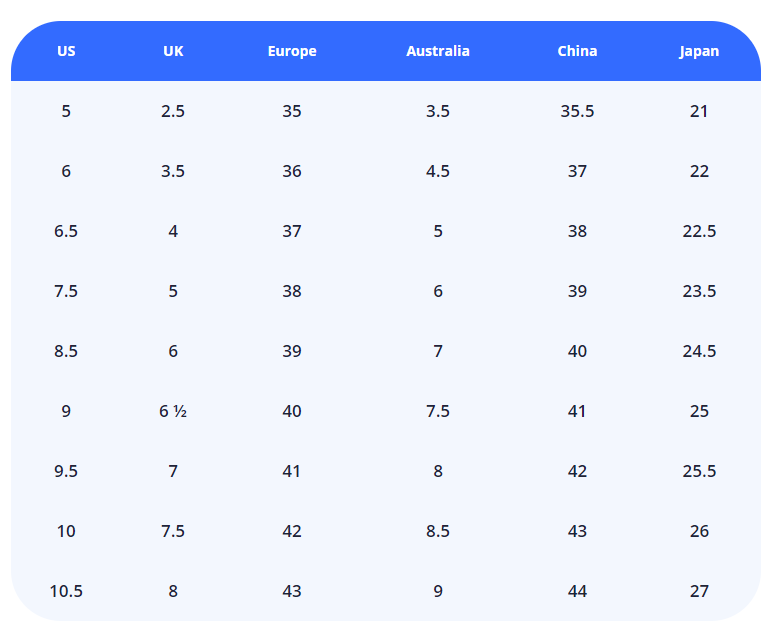
Task: Select the UK size 6 ½ cell
Action: 173,411
